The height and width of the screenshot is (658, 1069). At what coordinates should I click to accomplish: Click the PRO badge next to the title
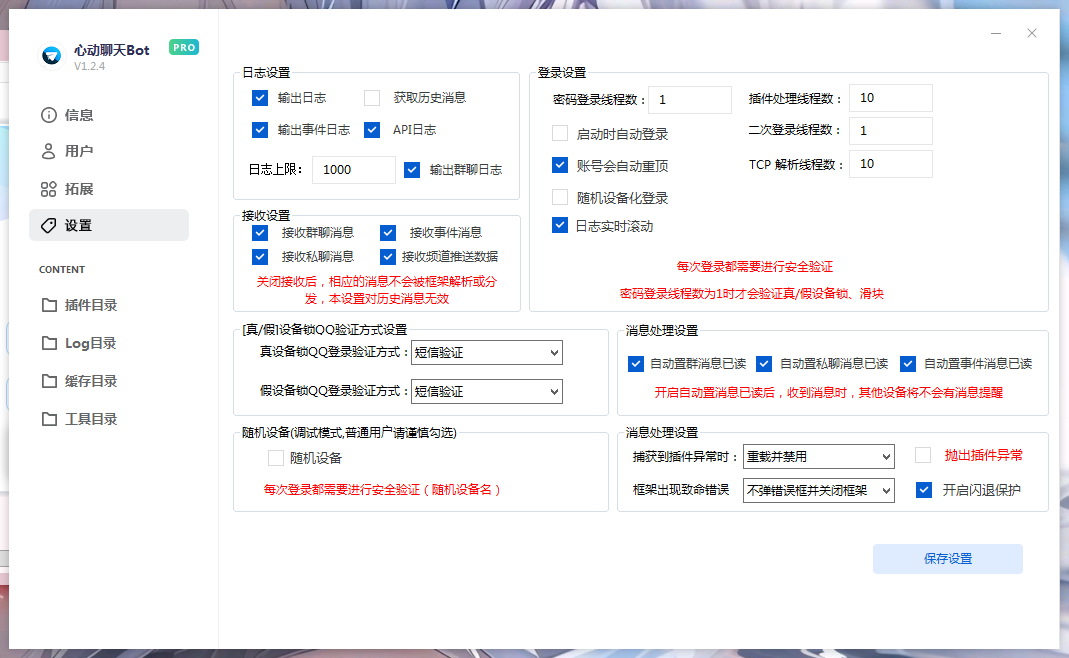click(183, 47)
